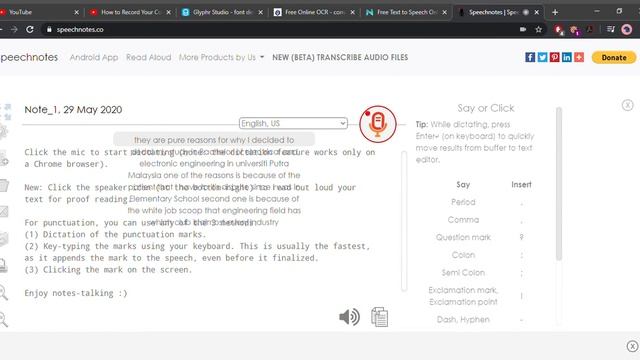Image resolution: width=640 pixels, height=360 pixels.
Task: Select the Speechnotes tab
Action: [498, 12]
